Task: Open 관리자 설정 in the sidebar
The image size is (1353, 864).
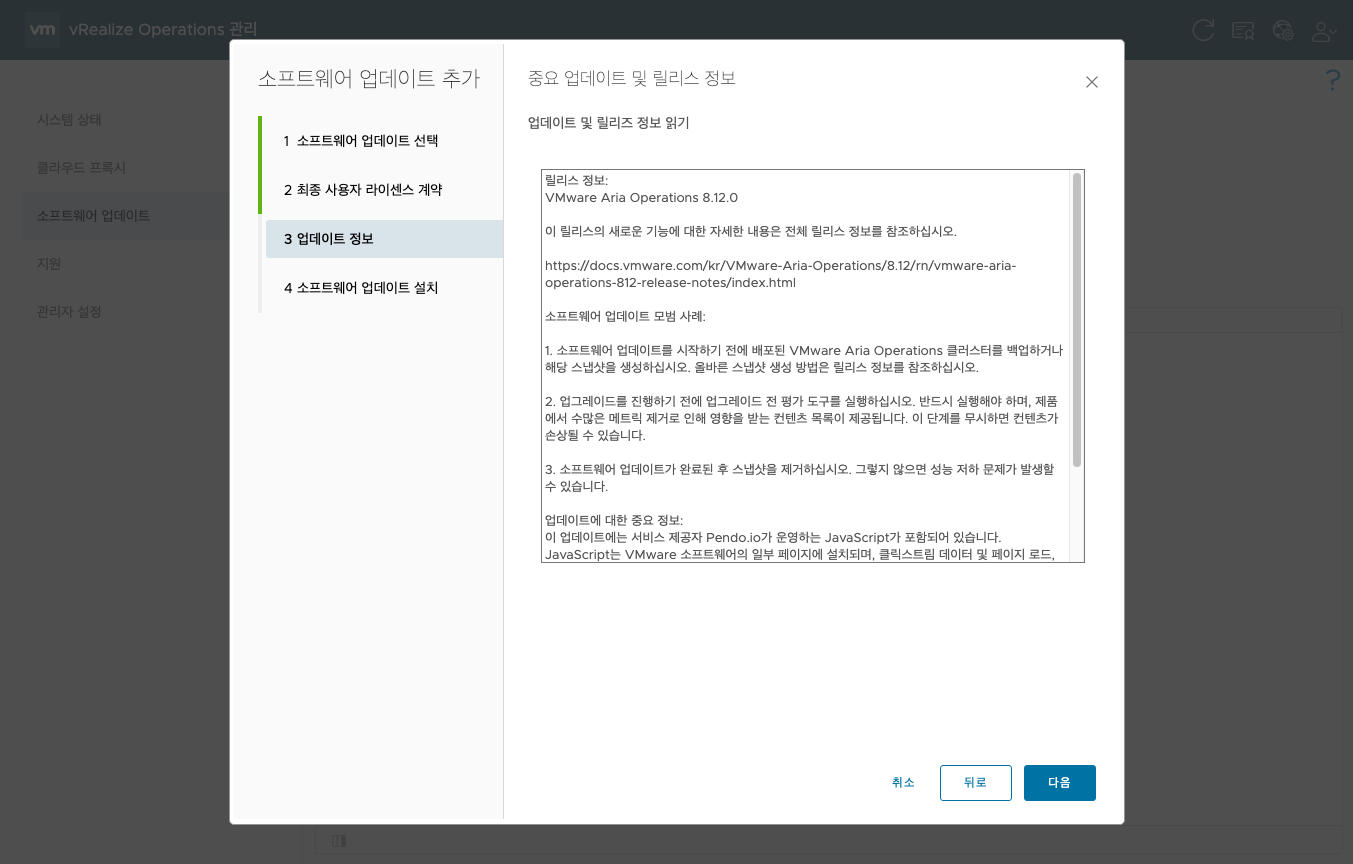Action: 70,312
